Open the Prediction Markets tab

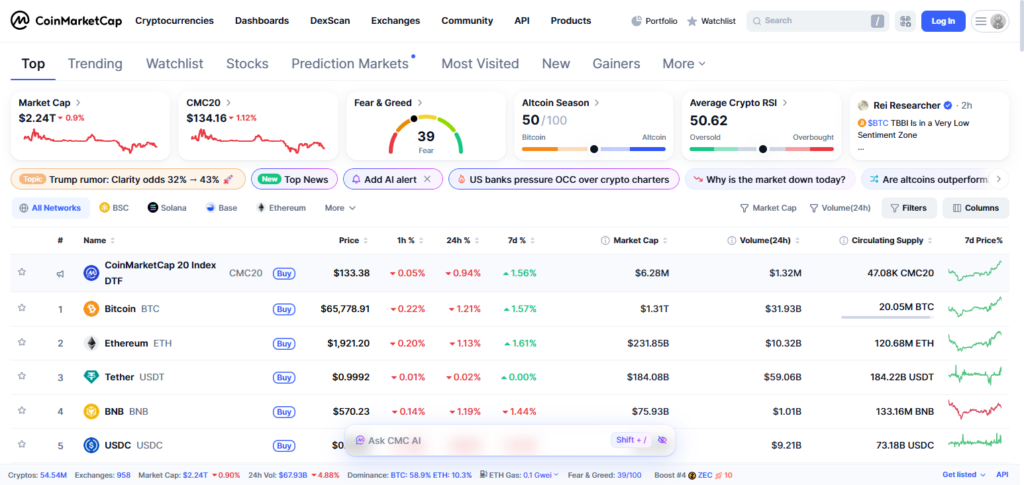click(349, 63)
